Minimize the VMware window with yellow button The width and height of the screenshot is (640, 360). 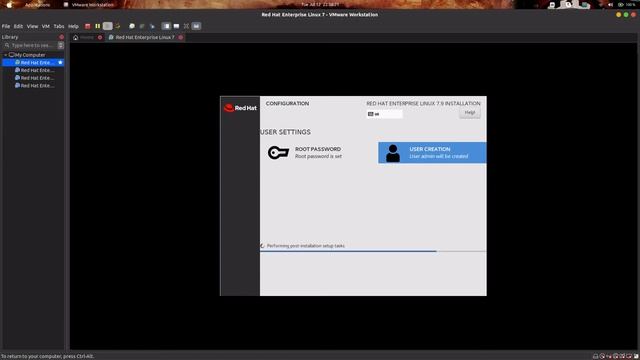pyautogui.click(x=618, y=15)
